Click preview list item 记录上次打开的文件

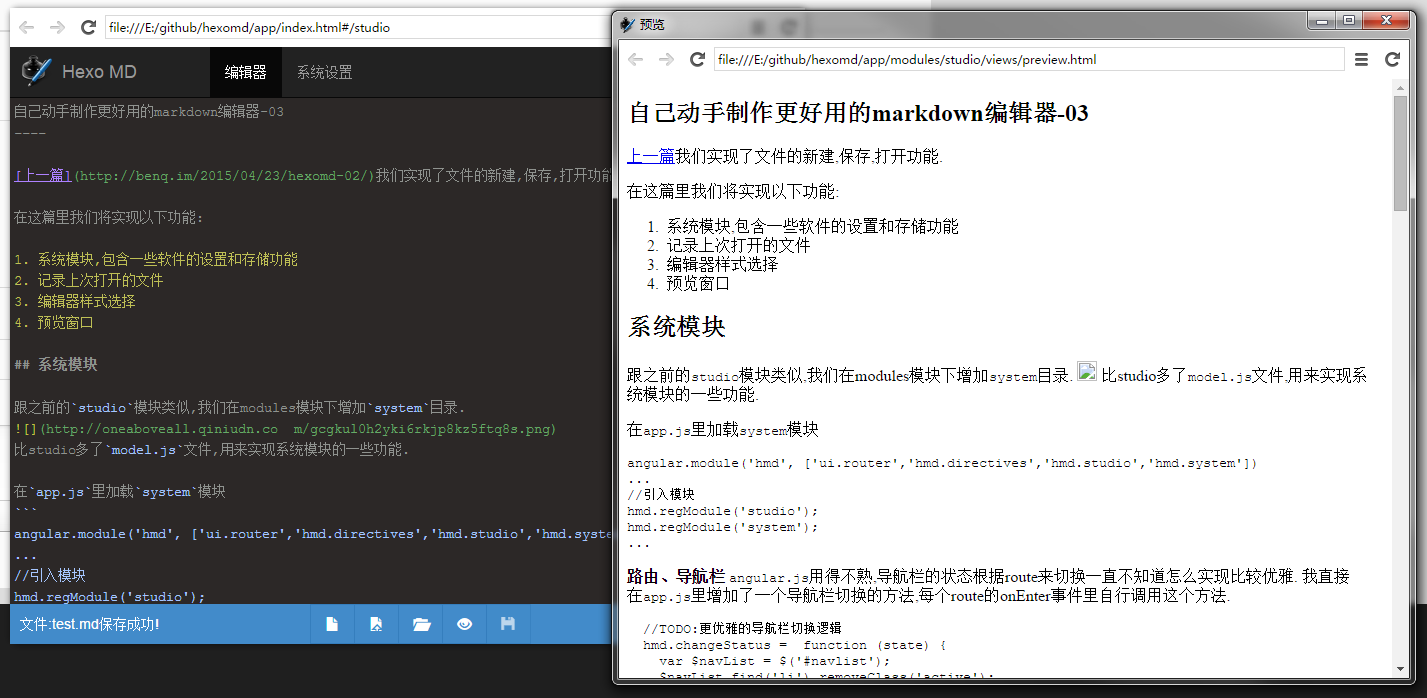tap(739, 245)
